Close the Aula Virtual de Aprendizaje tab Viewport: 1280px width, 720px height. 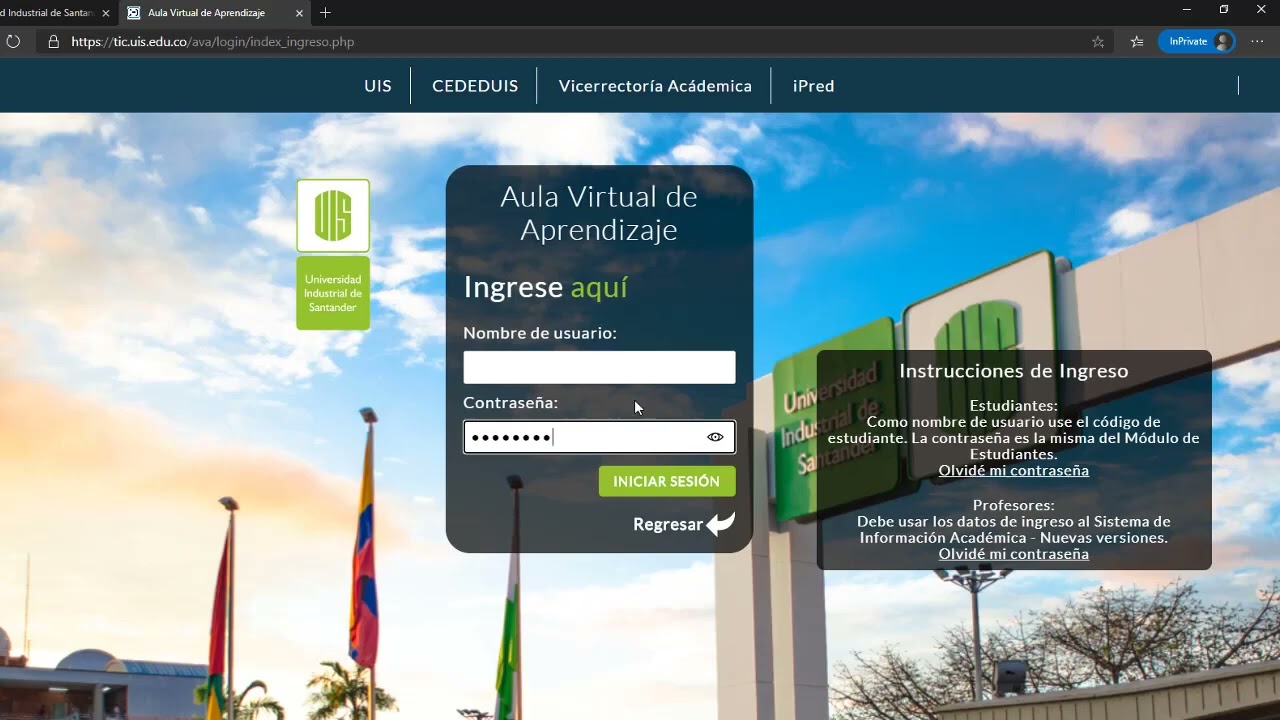click(x=299, y=13)
